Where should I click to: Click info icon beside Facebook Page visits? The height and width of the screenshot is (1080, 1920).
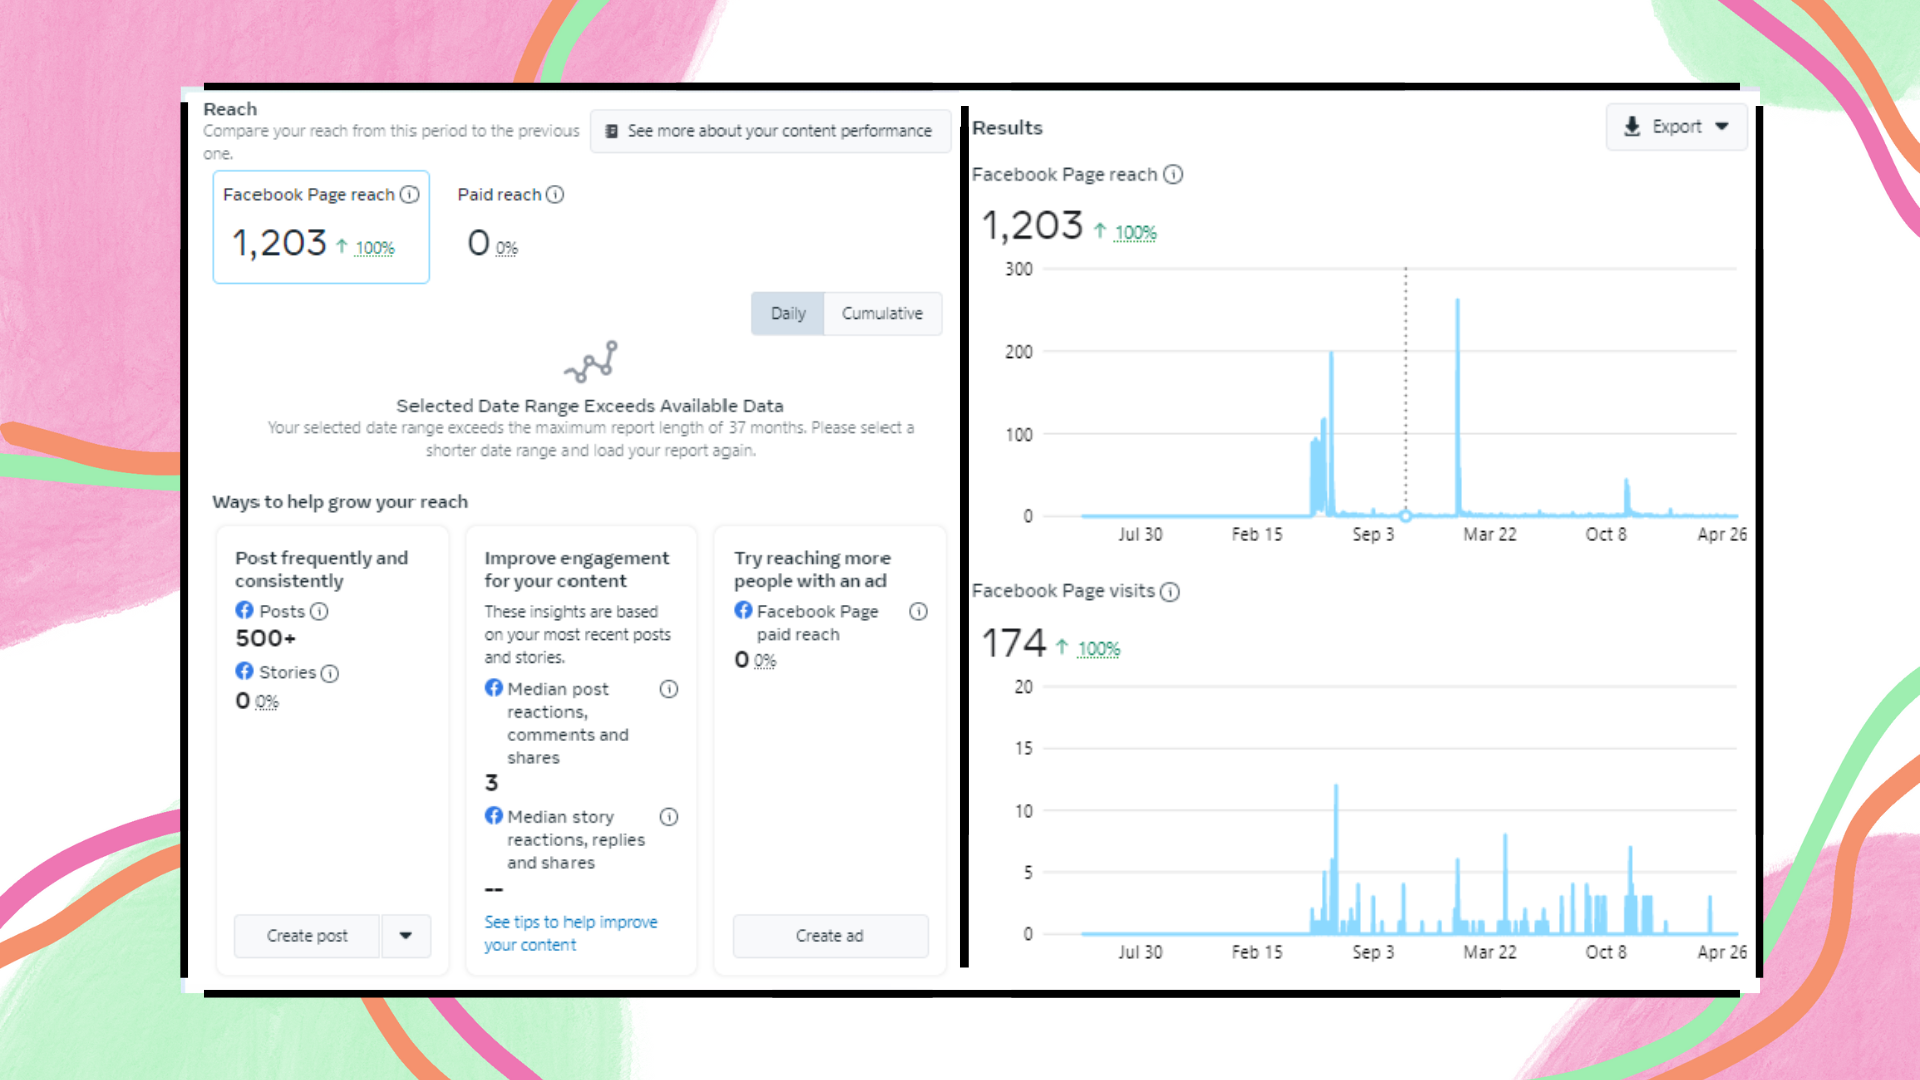tap(1170, 591)
